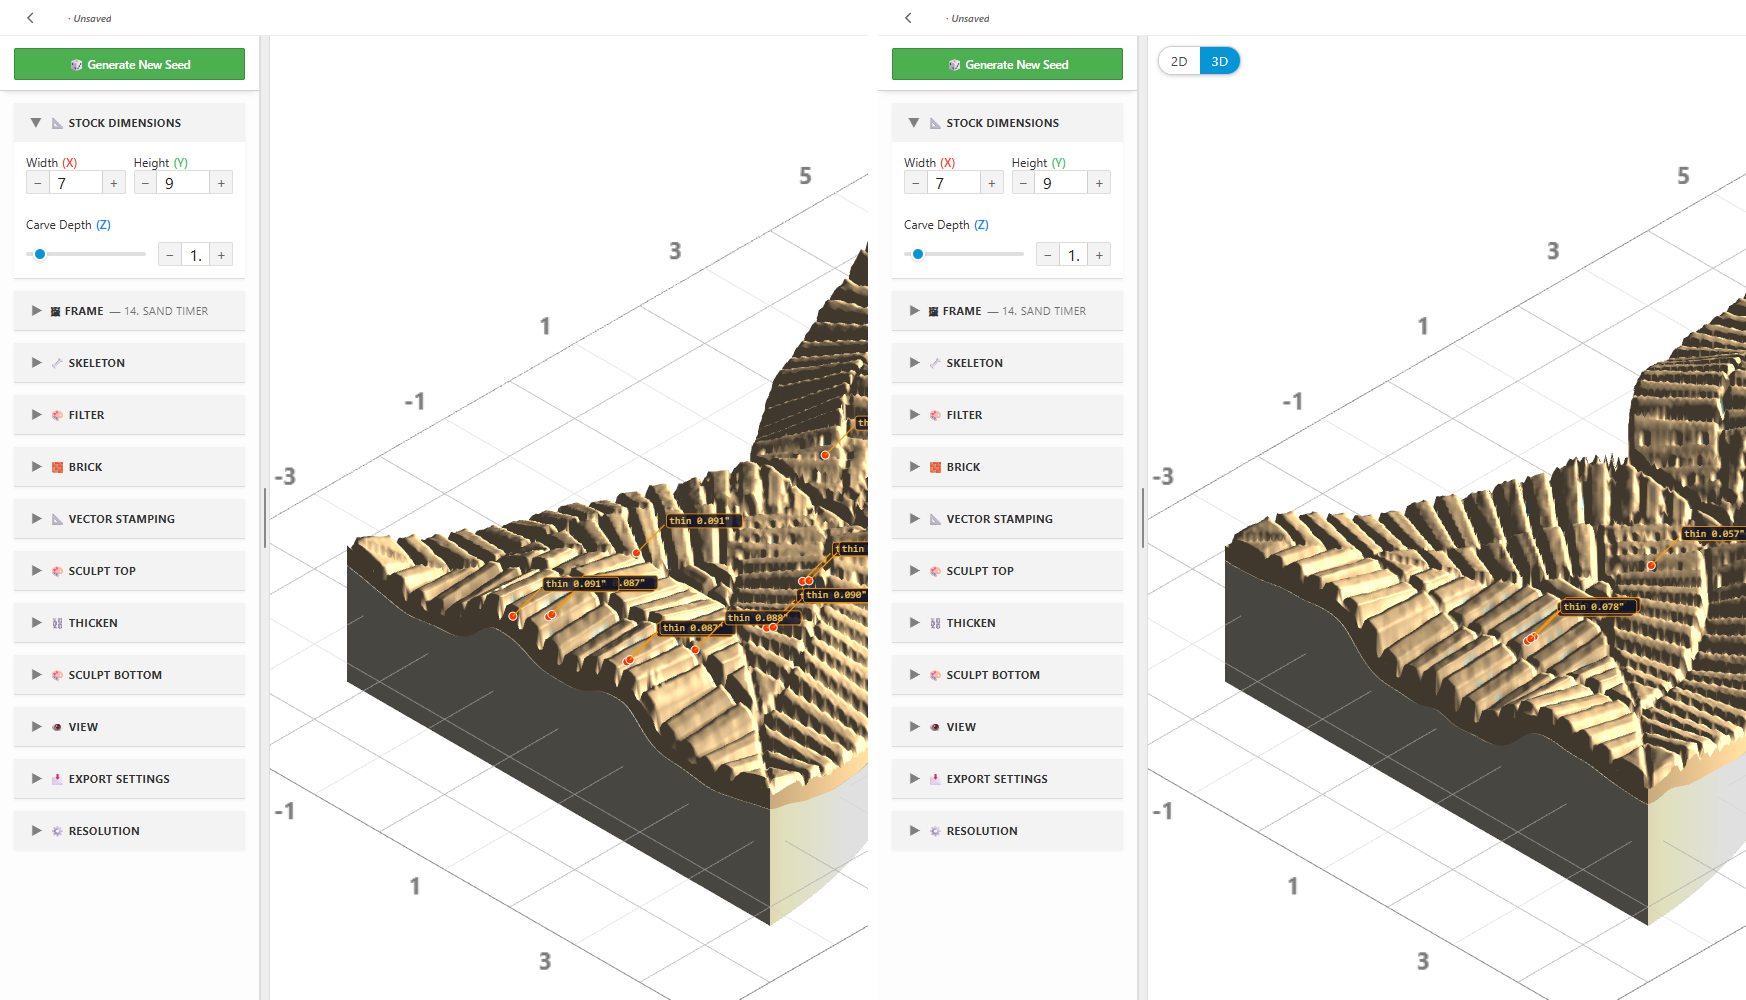
Task: Click thin 0.090" label in left viewport
Action: [x=834, y=594]
